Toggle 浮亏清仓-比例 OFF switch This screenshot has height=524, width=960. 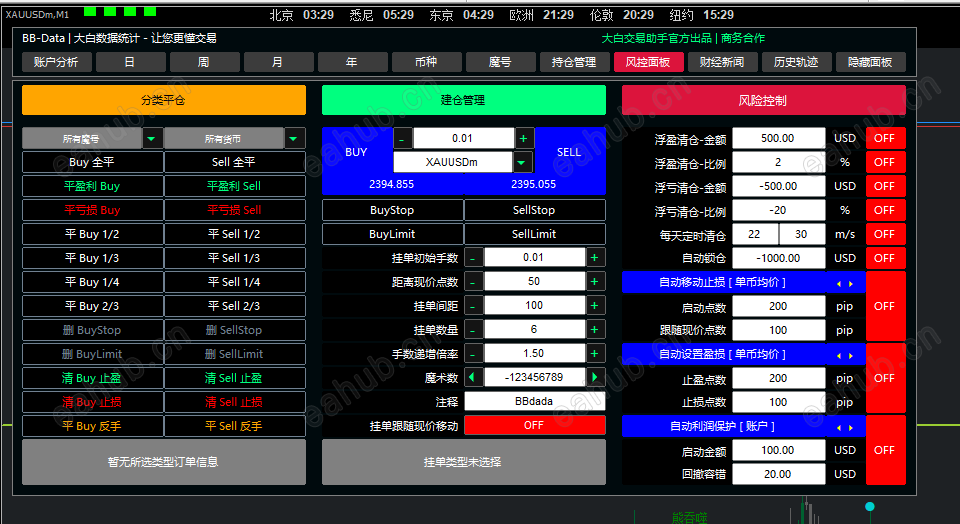[885, 210]
